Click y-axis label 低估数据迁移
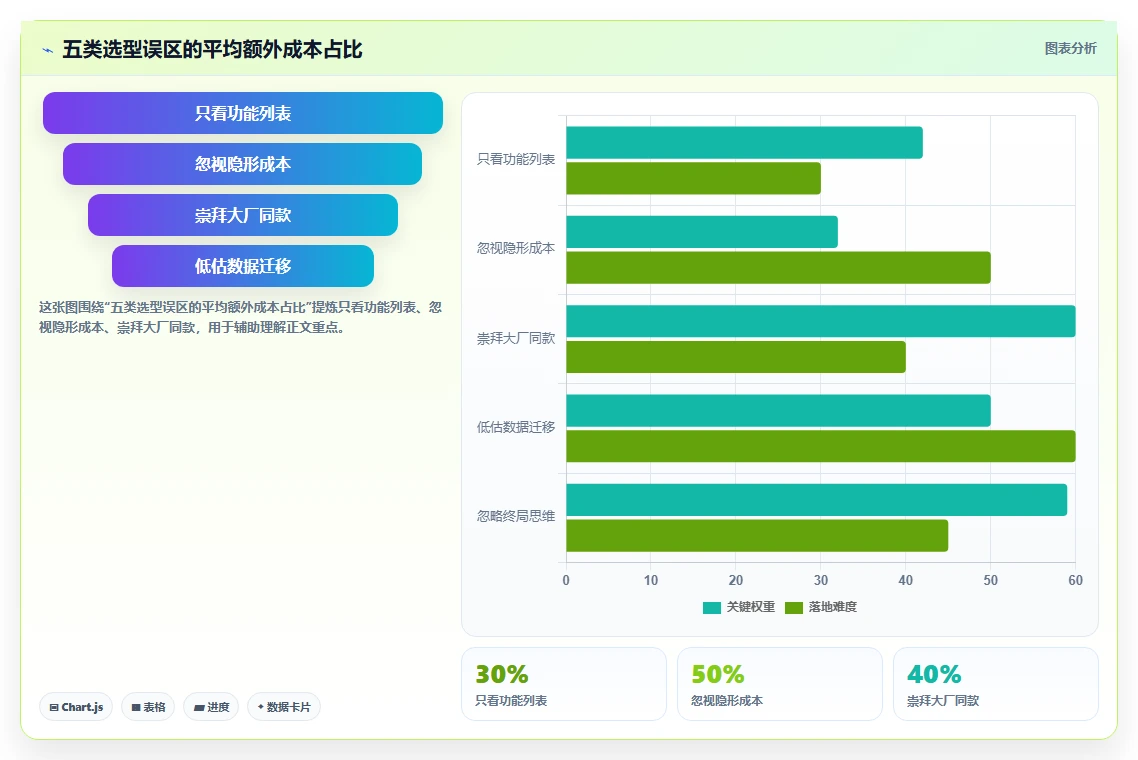 coord(515,428)
